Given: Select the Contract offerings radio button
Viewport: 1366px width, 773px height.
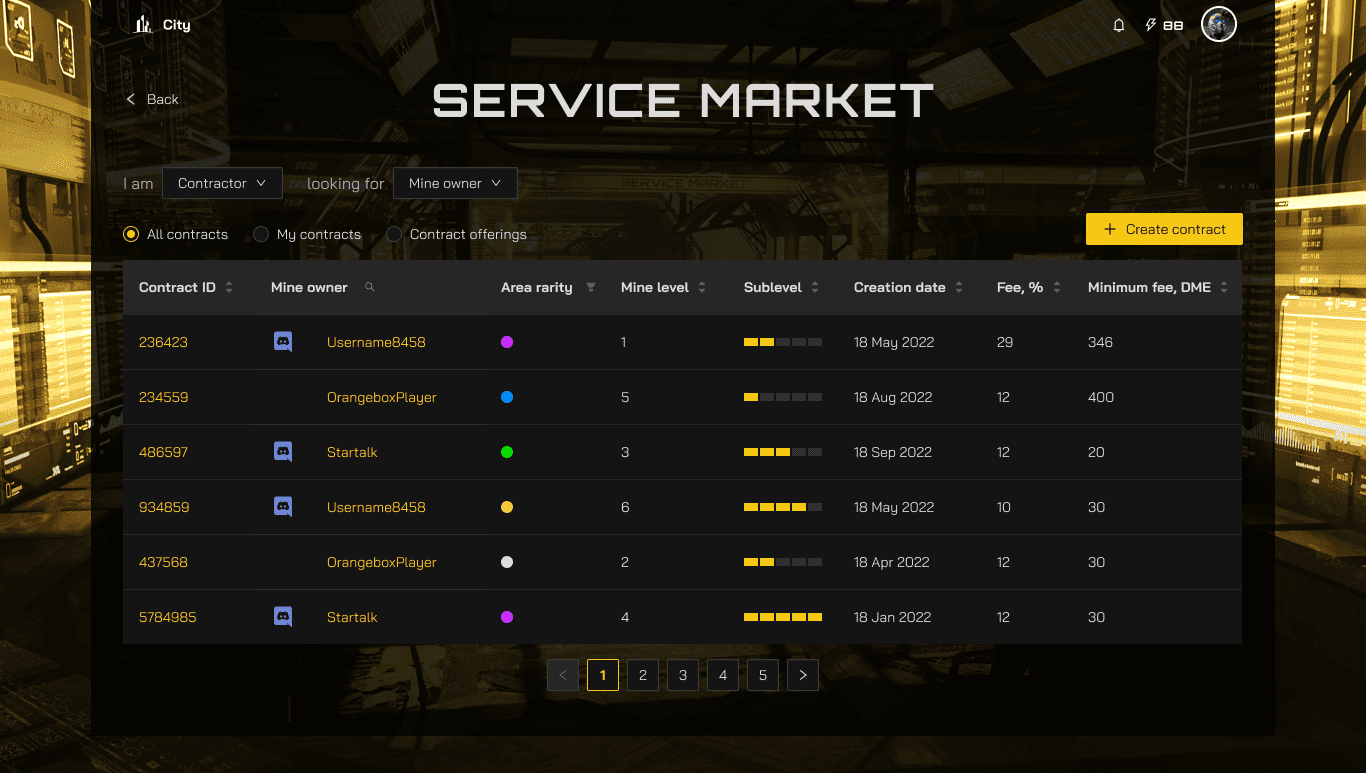Looking at the screenshot, I should [394, 234].
